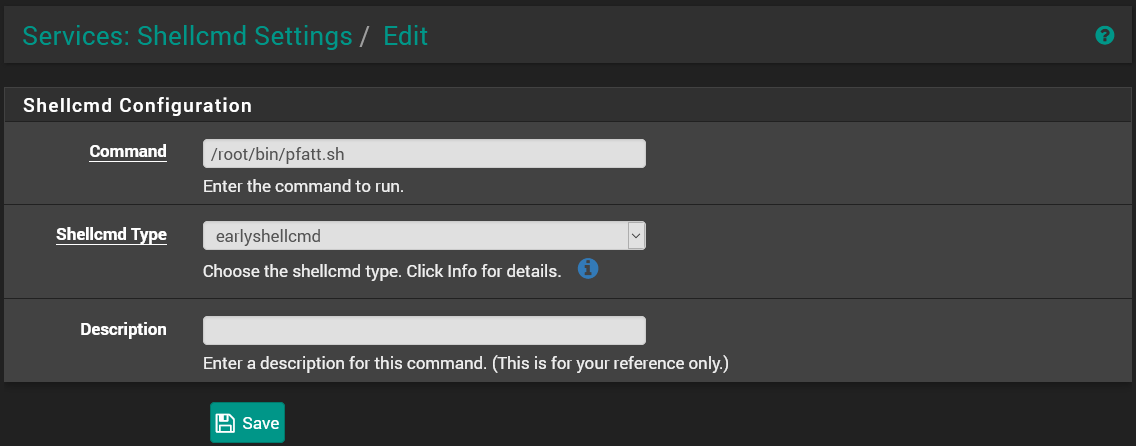Focus the empty Description text box
Screen dimensions: 1136x446
(x=424, y=330)
